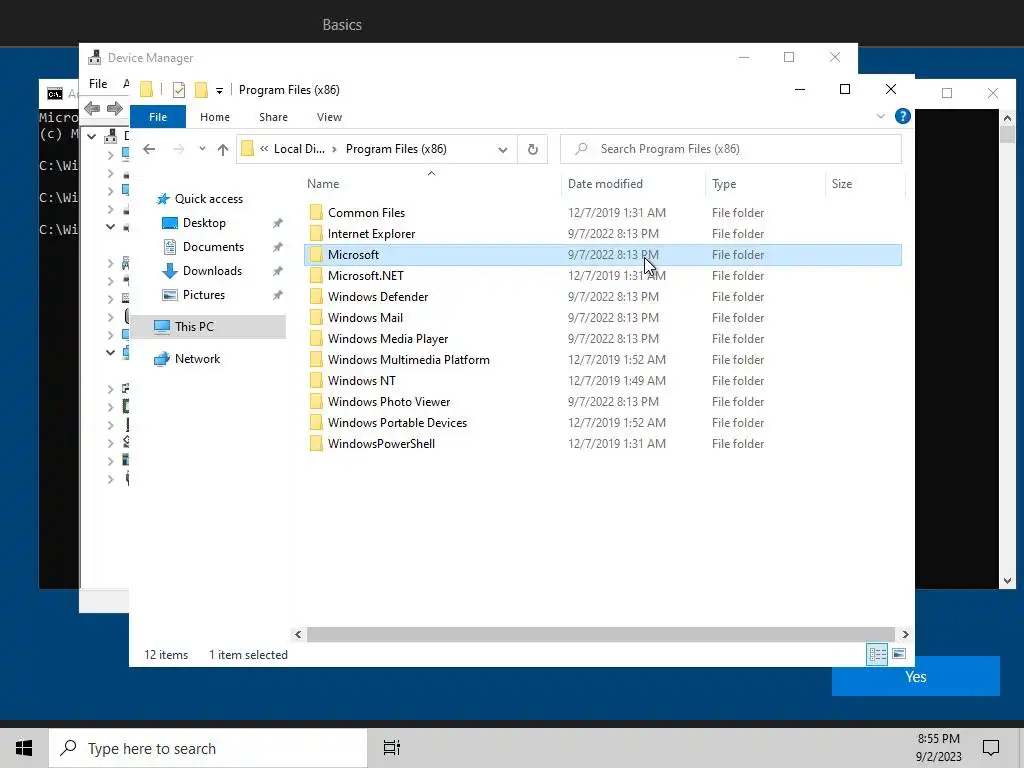Click in the Search Program Files (x86) box
Image resolution: width=1024 pixels, height=768 pixels.
(731, 150)
